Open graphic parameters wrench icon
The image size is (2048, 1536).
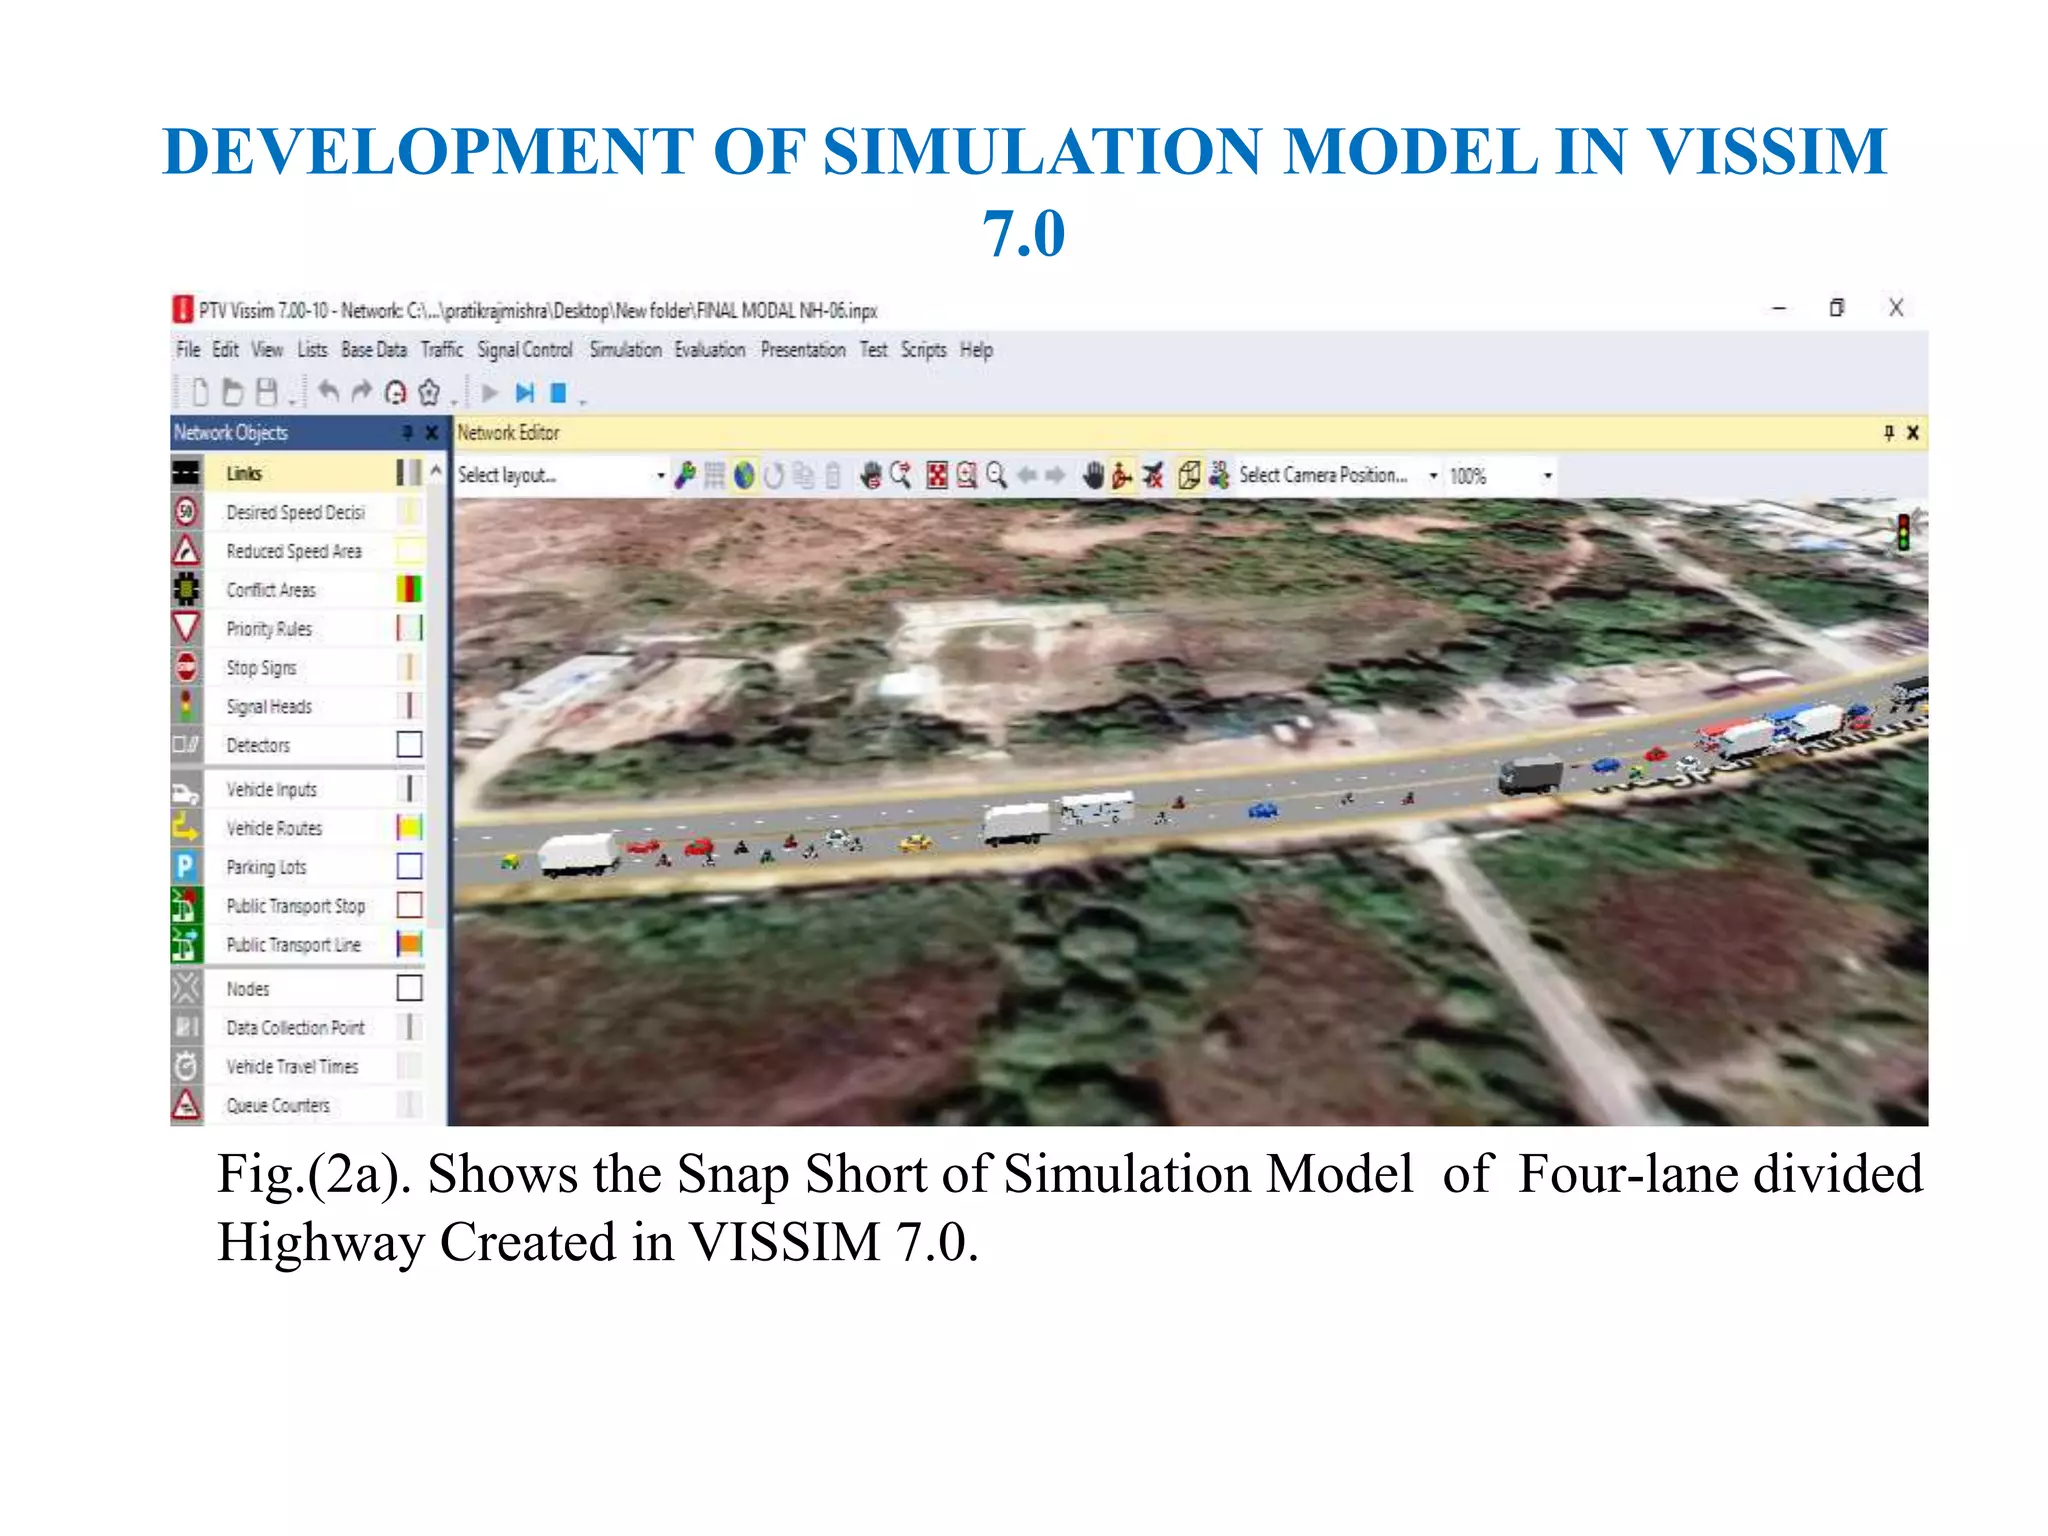685,475
